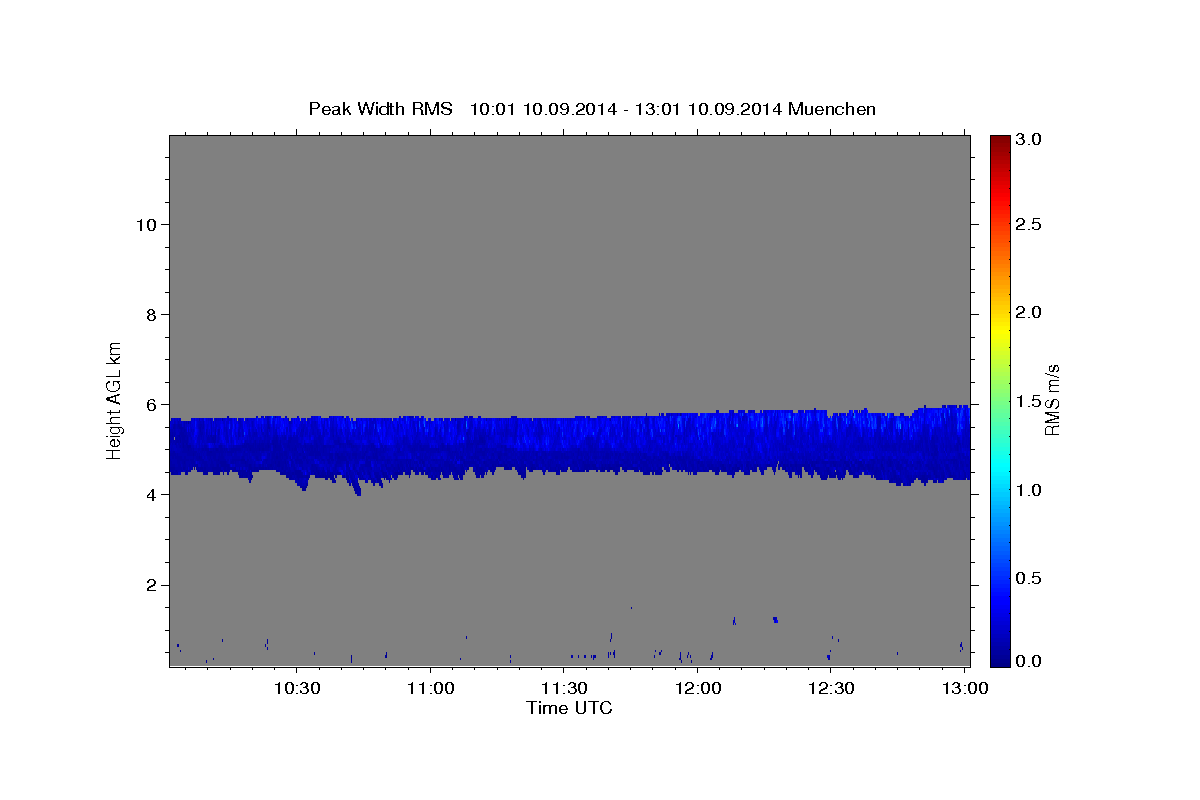Click the dark blue bottom of colorbar

(1000, 657)
